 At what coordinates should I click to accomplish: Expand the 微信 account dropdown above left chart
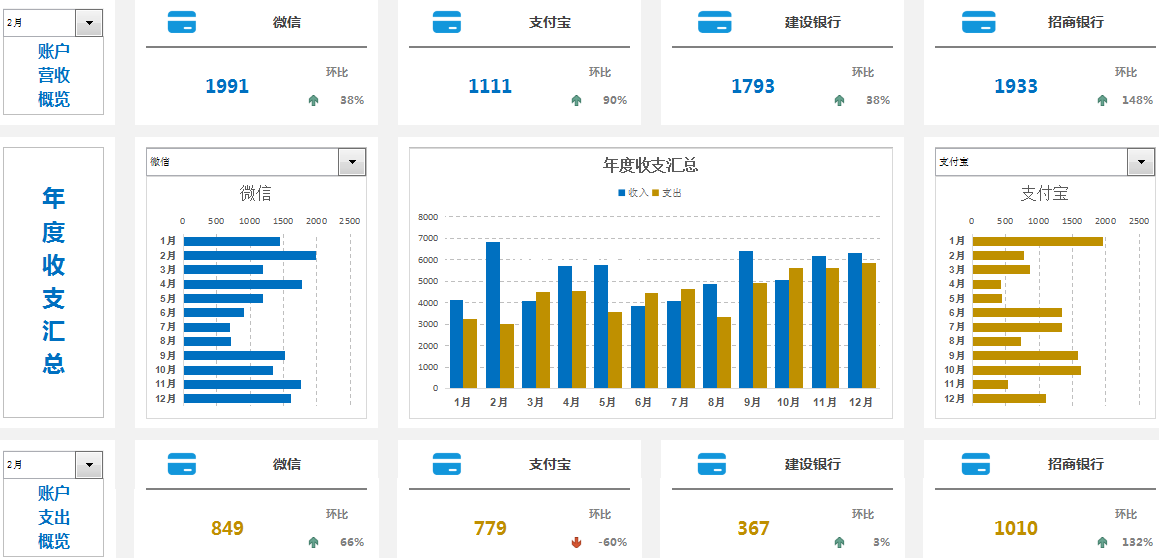353,162
